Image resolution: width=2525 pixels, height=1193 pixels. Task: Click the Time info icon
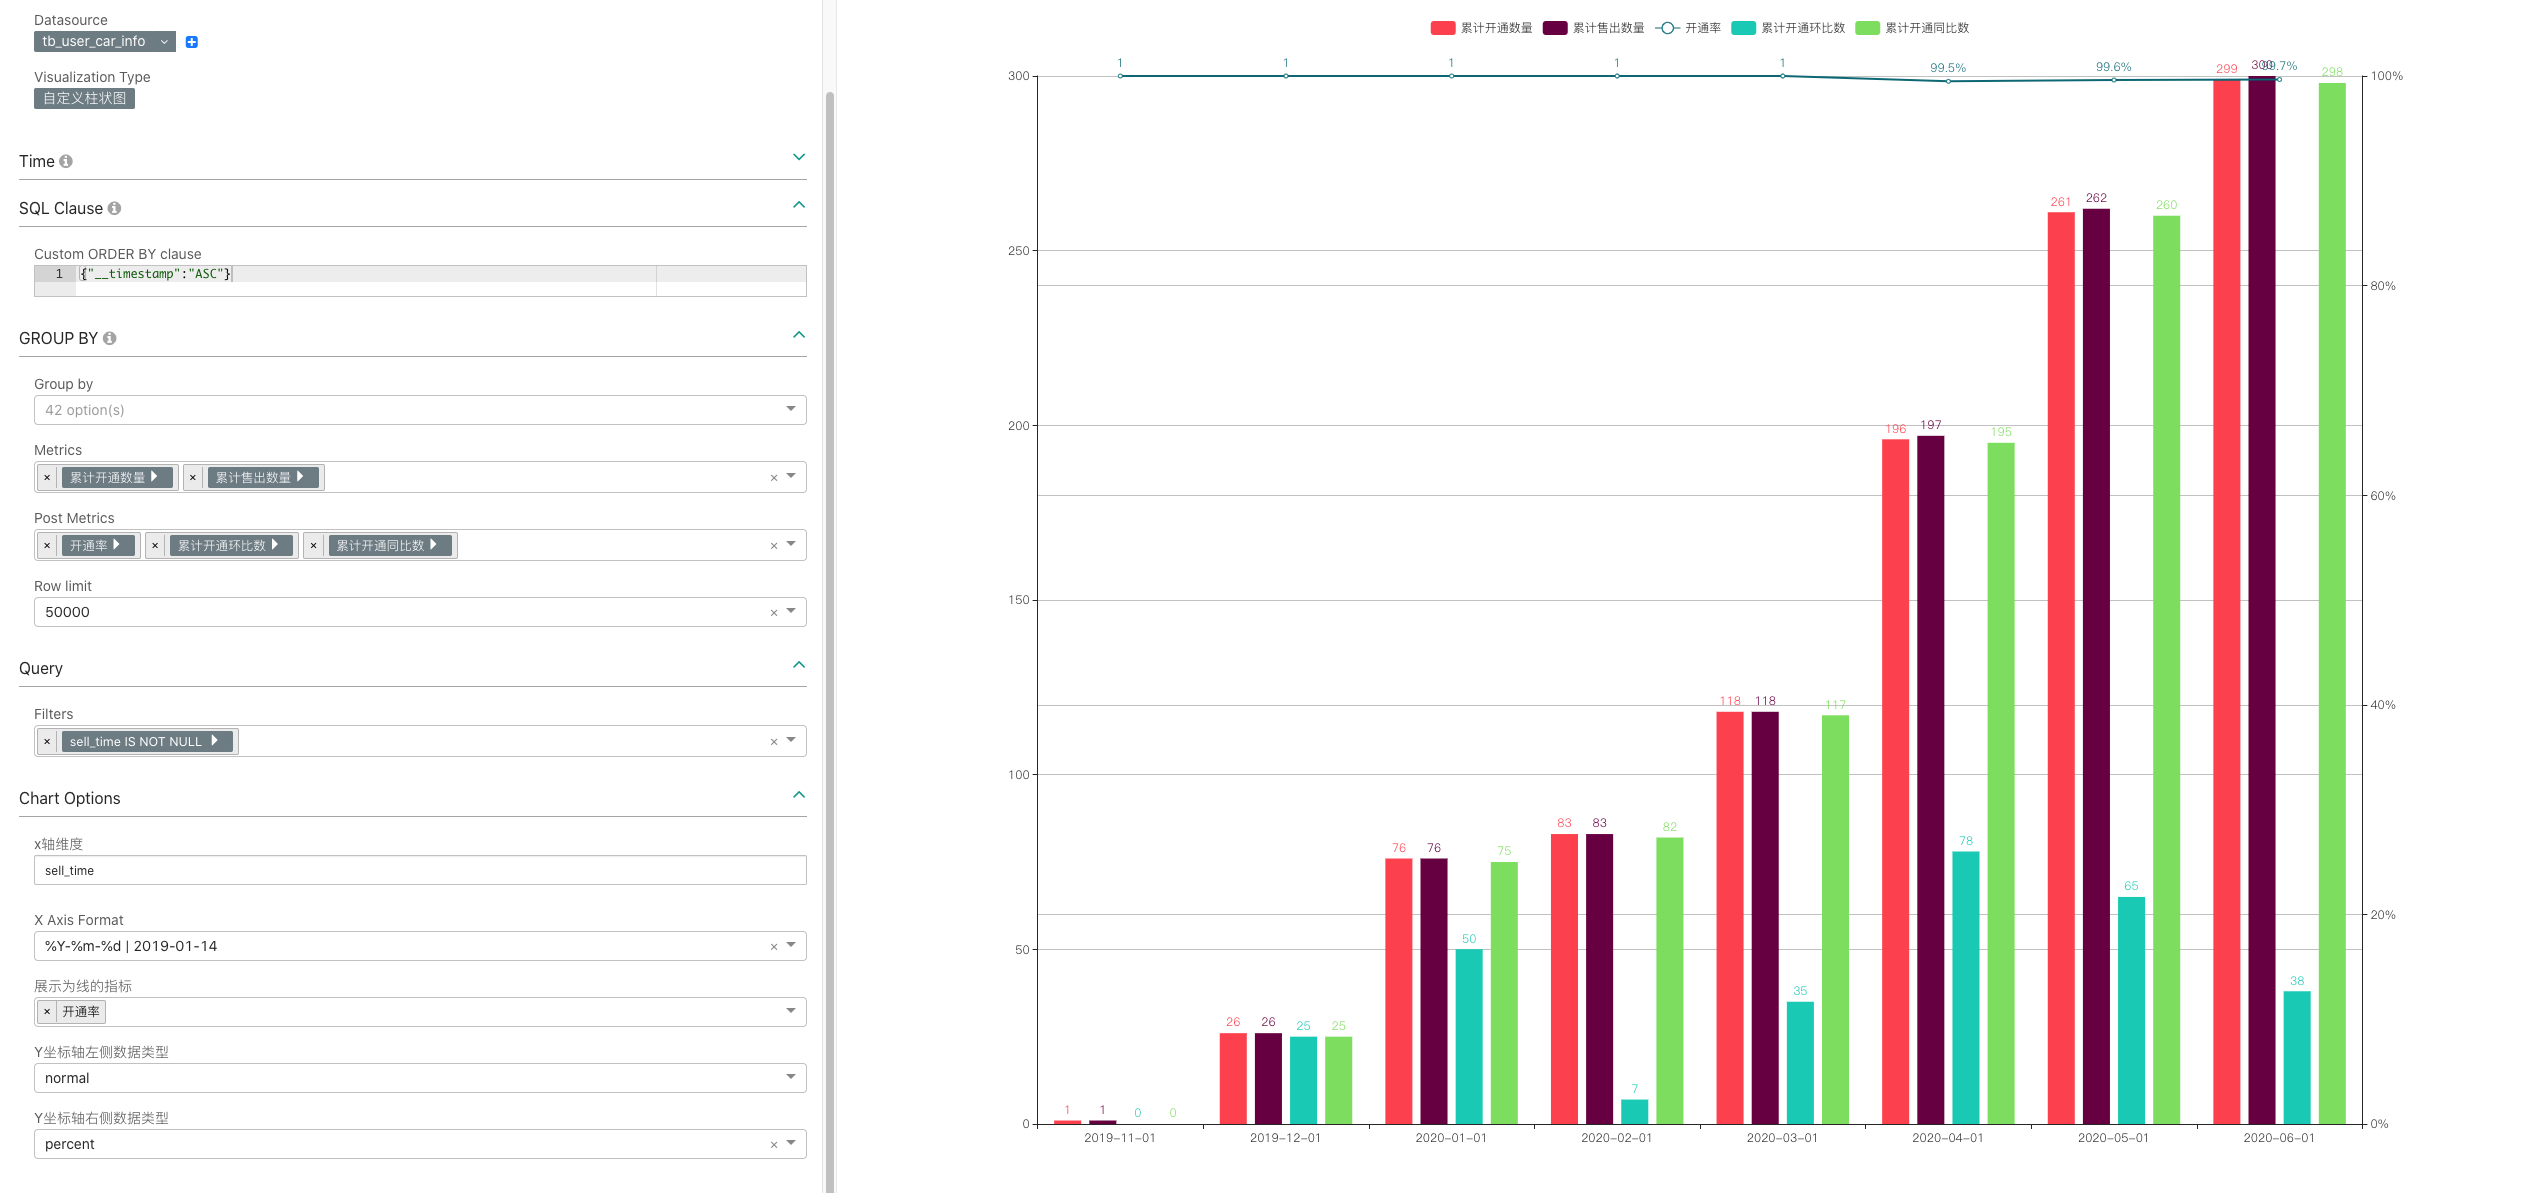(x=66, y=161)
